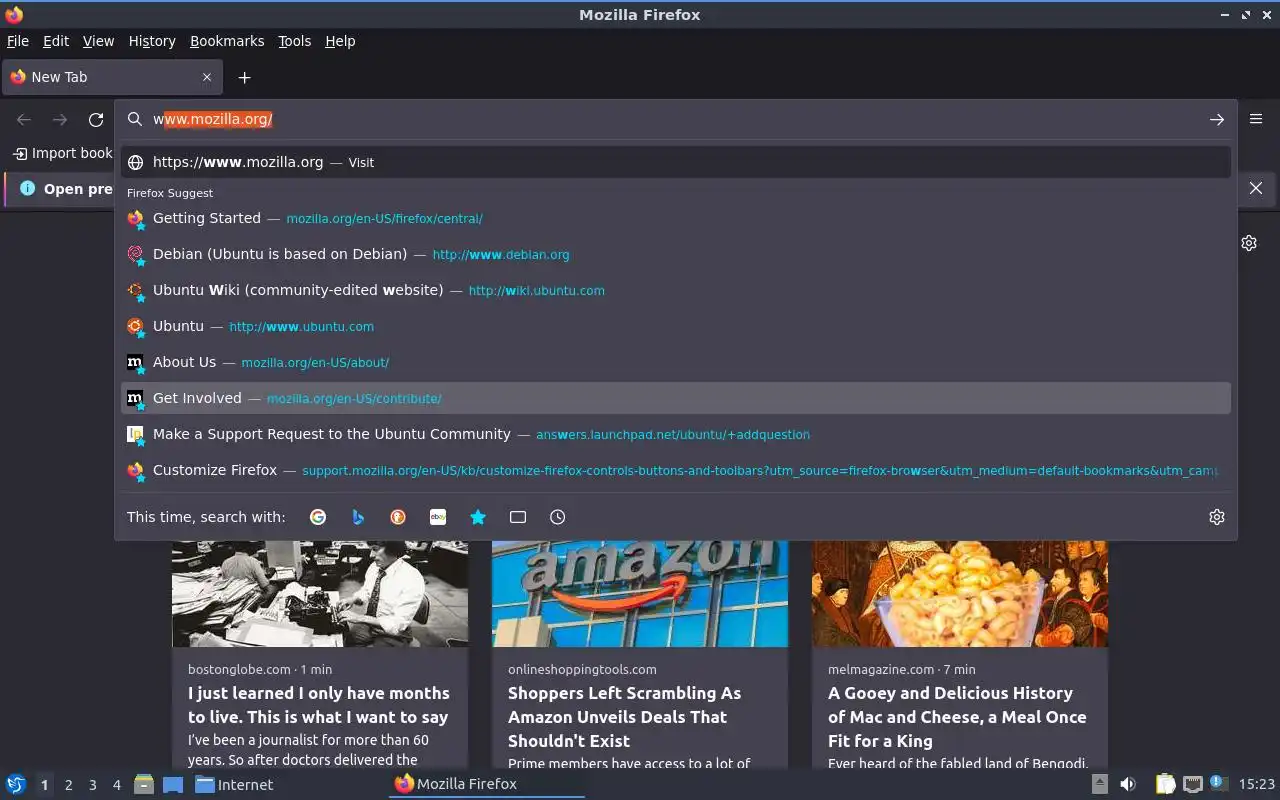Click the 15:23 clock in taskbar
This screenshot has width=1280, height=800.
(x=1257, y=784)
